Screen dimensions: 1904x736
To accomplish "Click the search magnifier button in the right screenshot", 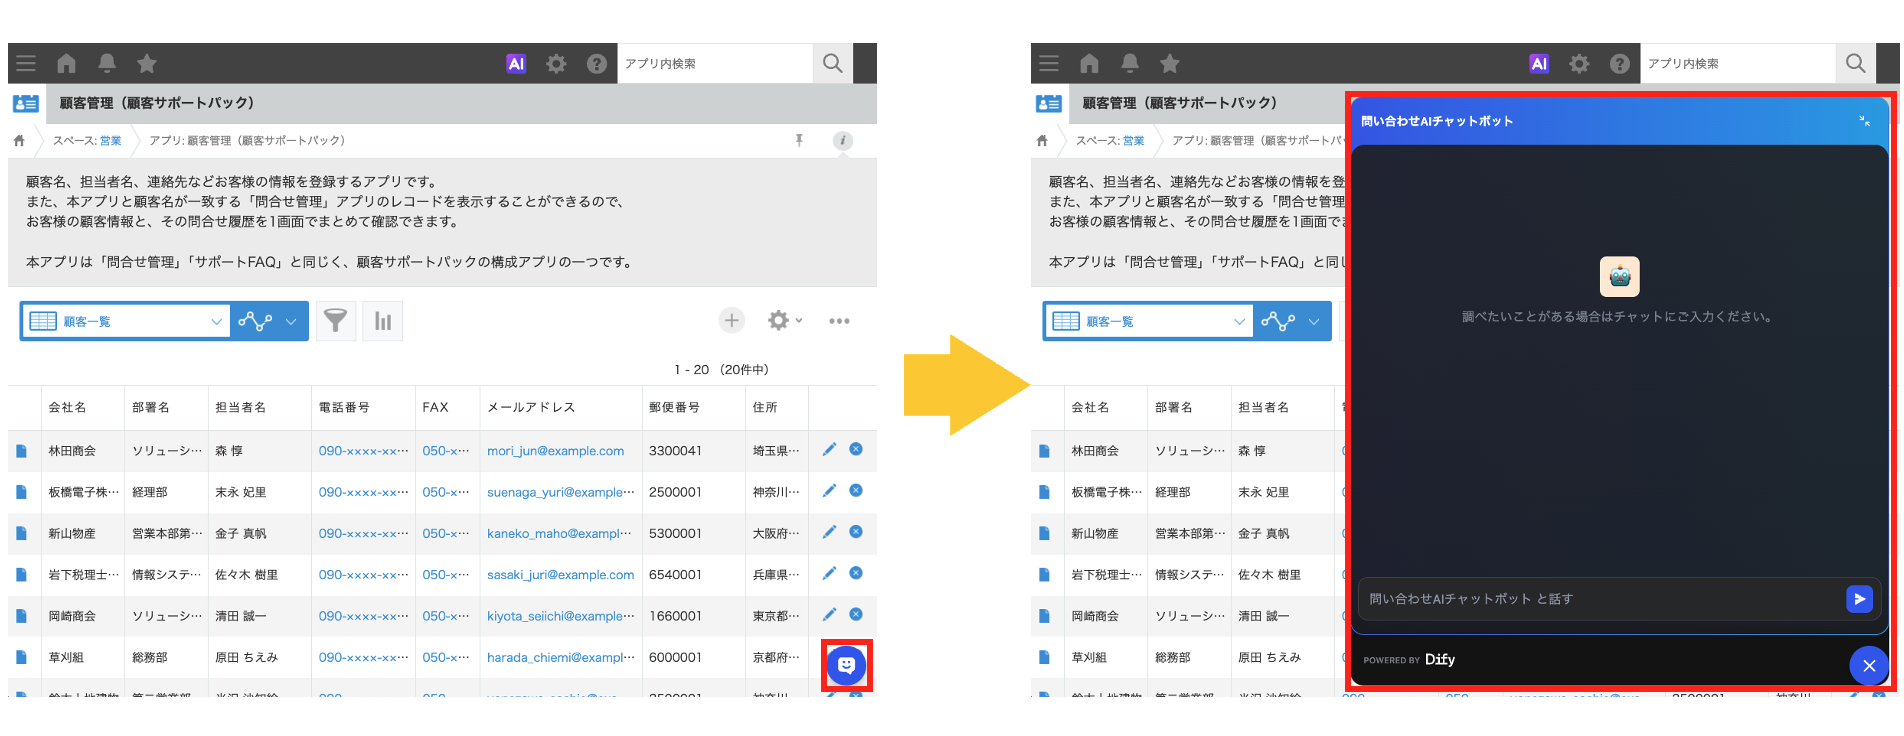I will (x=1856, y=63).
